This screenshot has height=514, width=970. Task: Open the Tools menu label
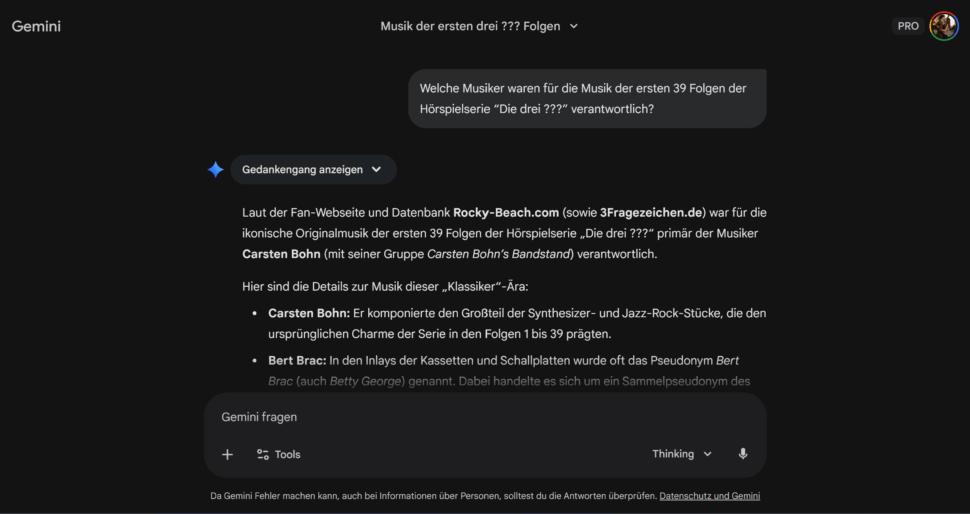click(288, 454)
